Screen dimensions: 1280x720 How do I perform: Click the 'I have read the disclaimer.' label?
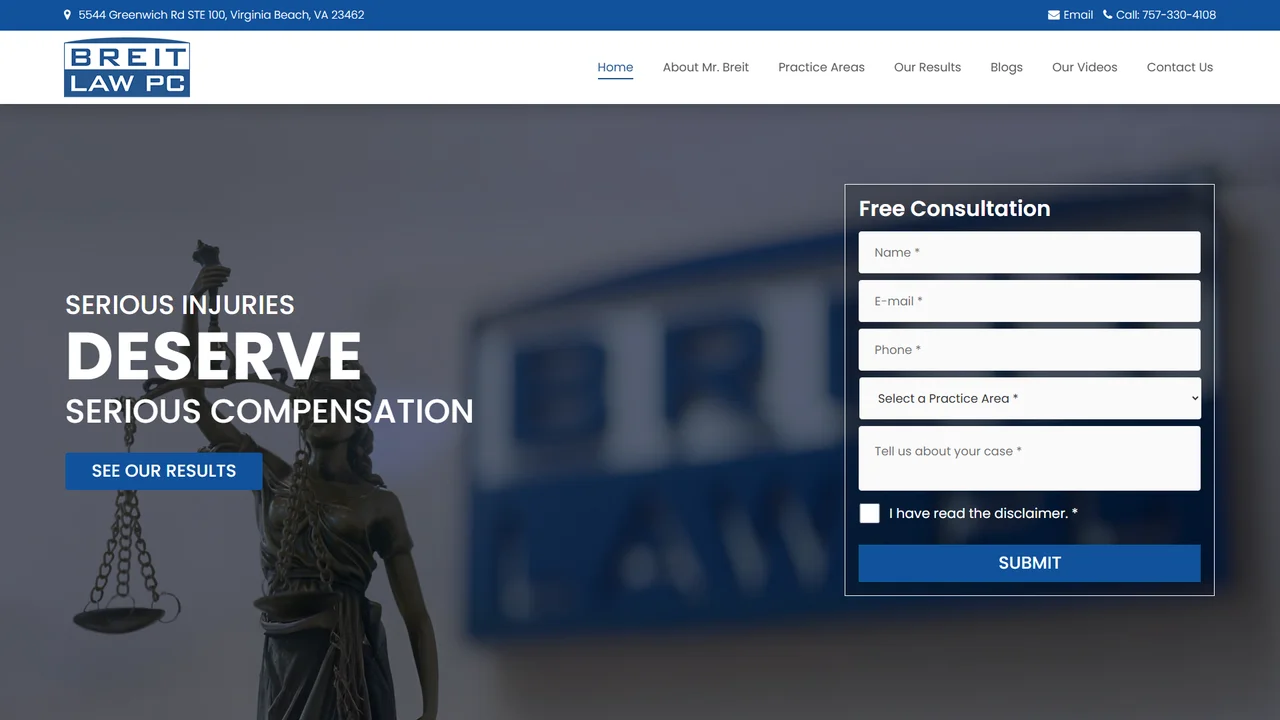point(983,513)
